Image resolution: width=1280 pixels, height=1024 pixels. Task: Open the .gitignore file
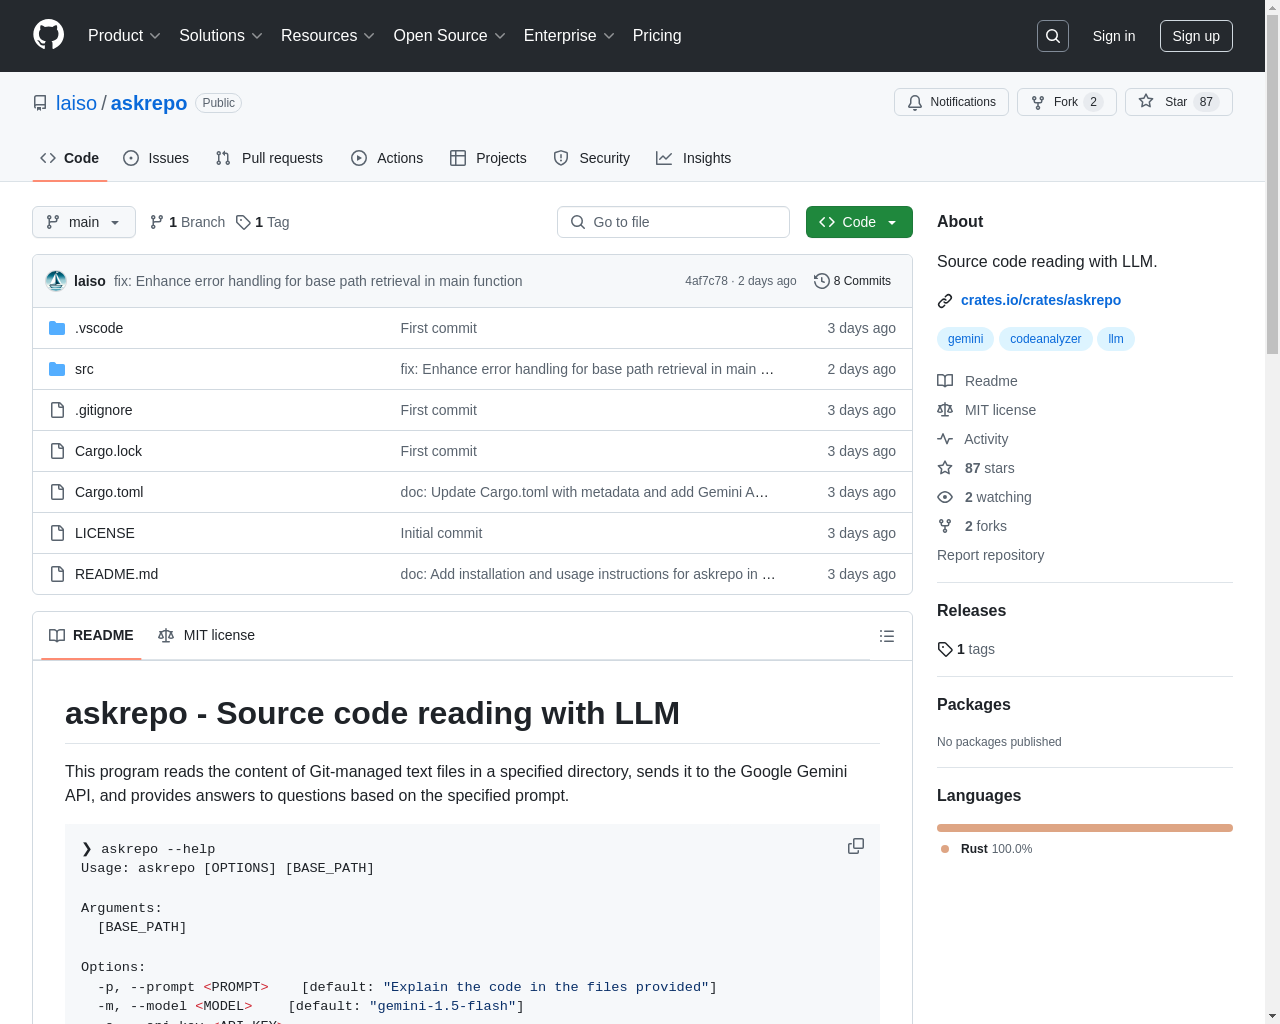(x=104, y=410)
